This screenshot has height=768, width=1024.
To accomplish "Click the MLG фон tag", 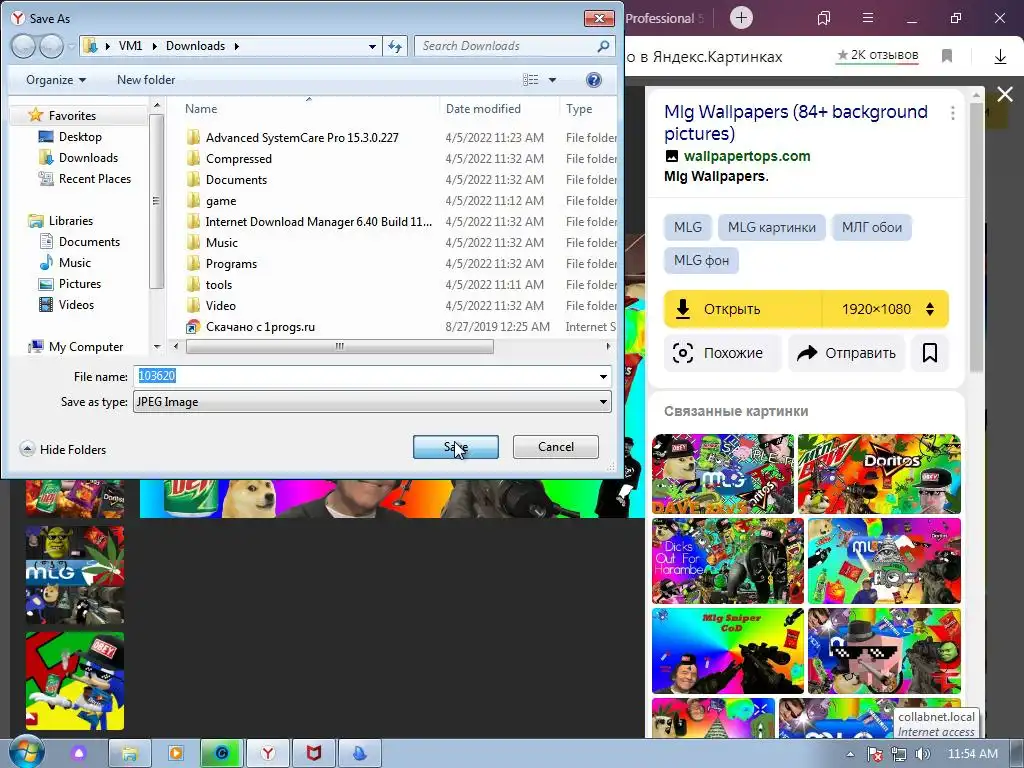I will tap(701, 260).
